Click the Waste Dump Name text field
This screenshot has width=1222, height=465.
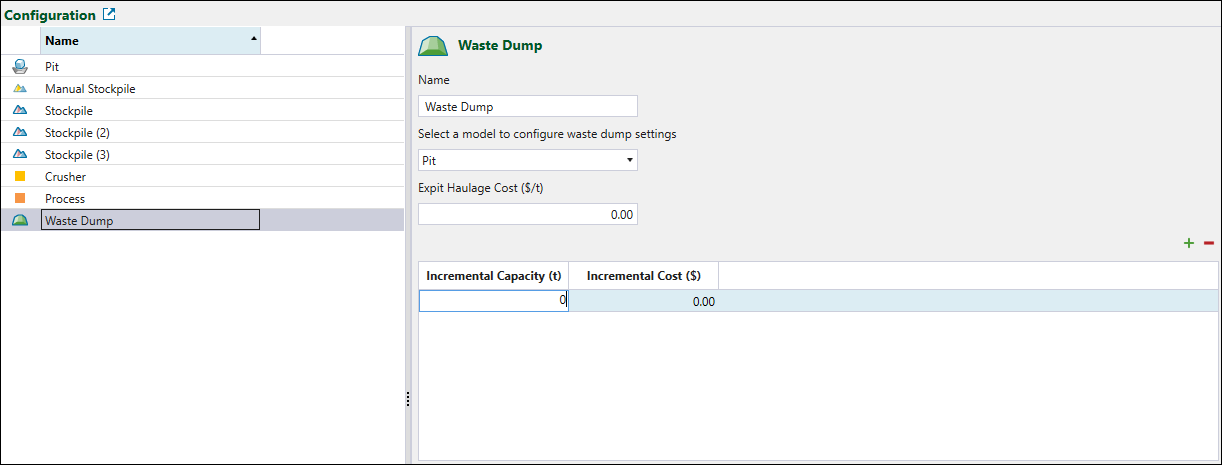[527, 107]
